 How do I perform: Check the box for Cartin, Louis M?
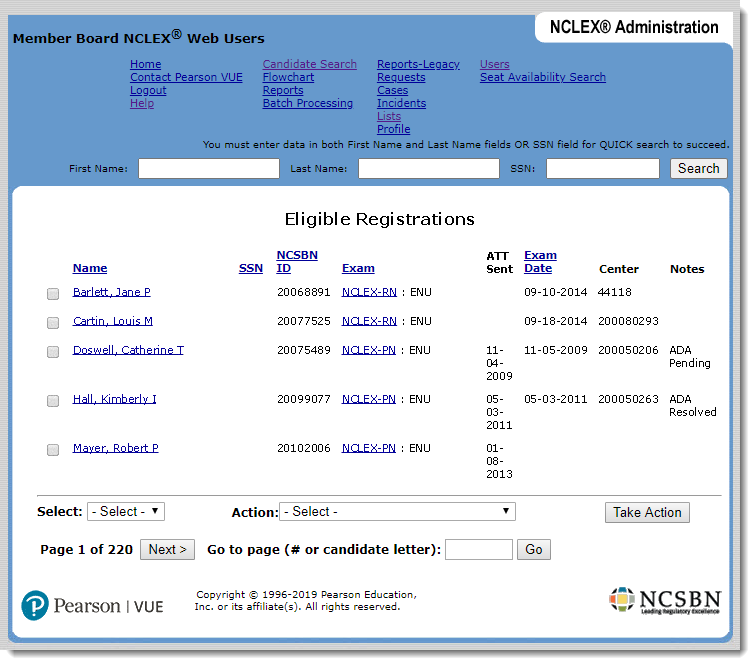click(53, 323)
